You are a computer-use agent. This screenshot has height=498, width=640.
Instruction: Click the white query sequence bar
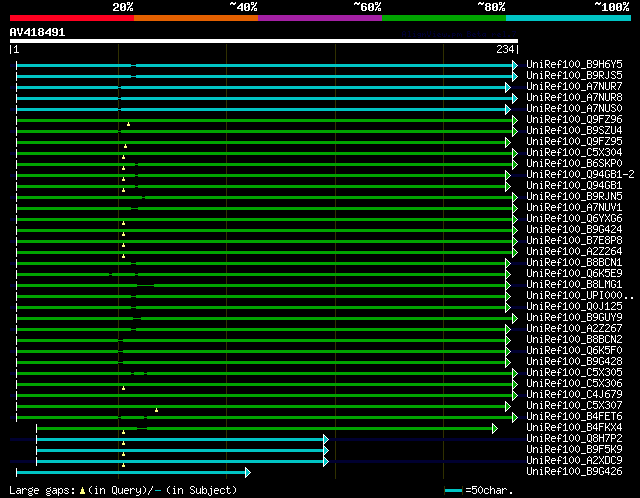tap(264, 41)
